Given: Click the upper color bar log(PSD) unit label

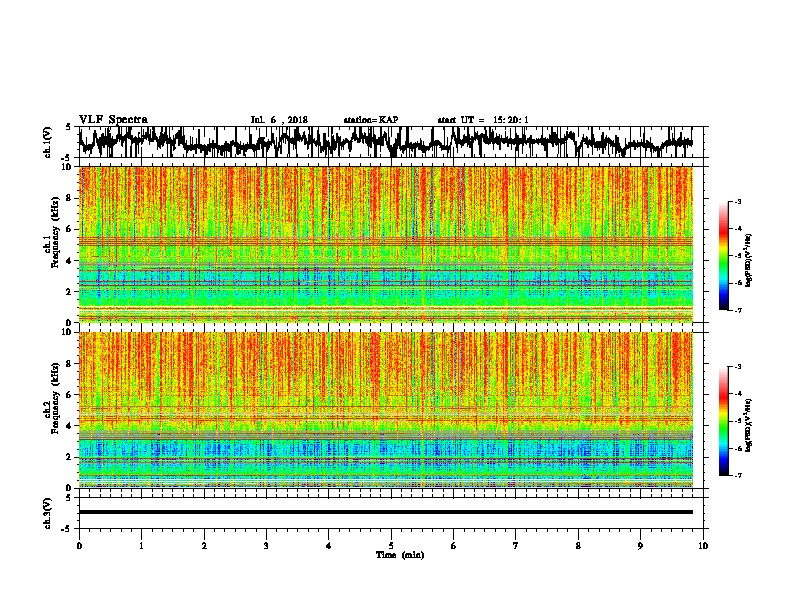Looking at the screenshot, I should (x=749, y=260).
